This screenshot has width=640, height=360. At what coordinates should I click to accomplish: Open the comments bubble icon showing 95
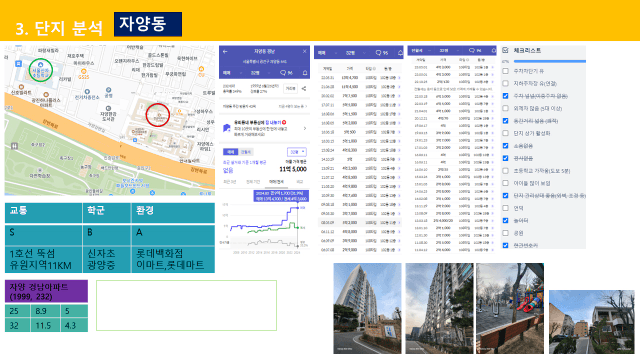coord(382,53)
